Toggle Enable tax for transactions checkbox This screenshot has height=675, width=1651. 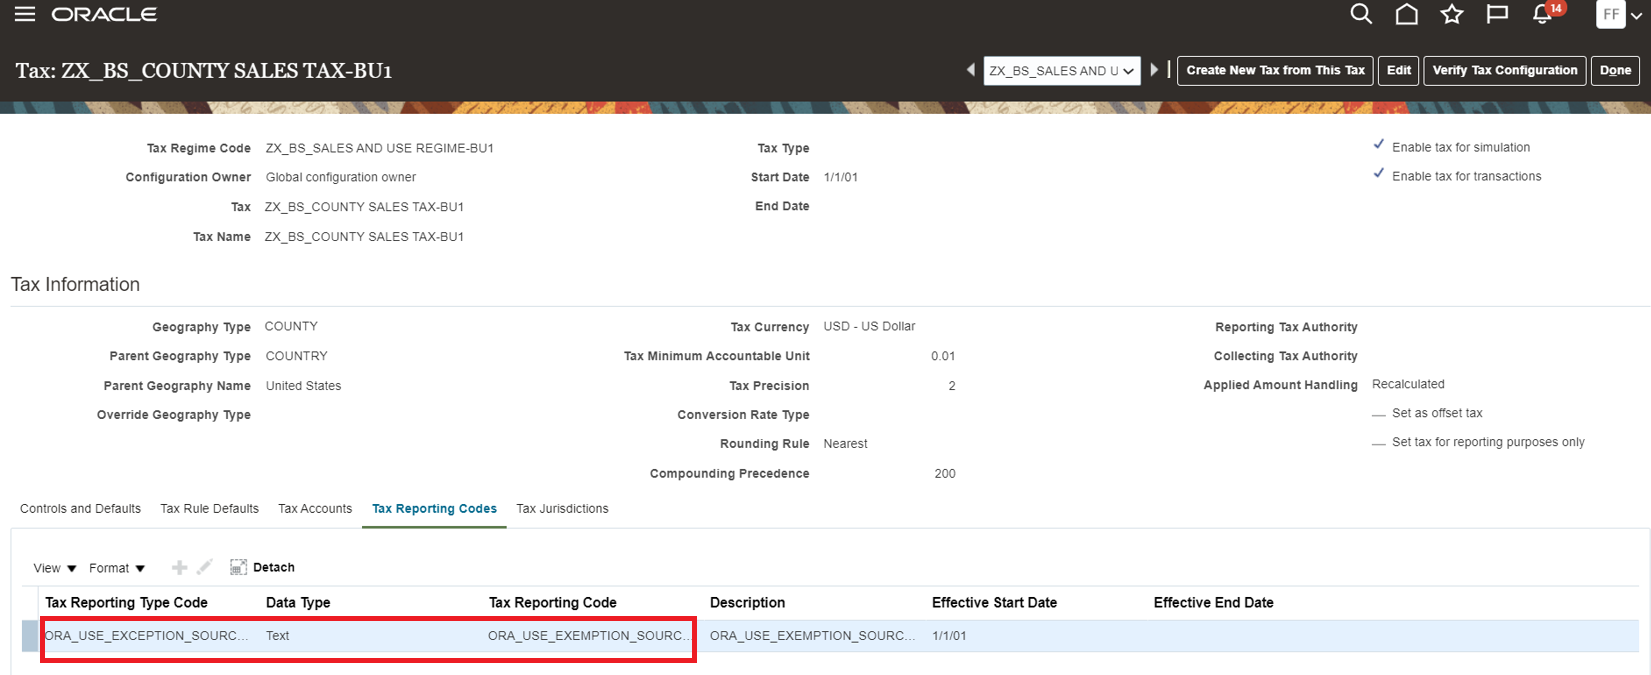pos(1379,175)
